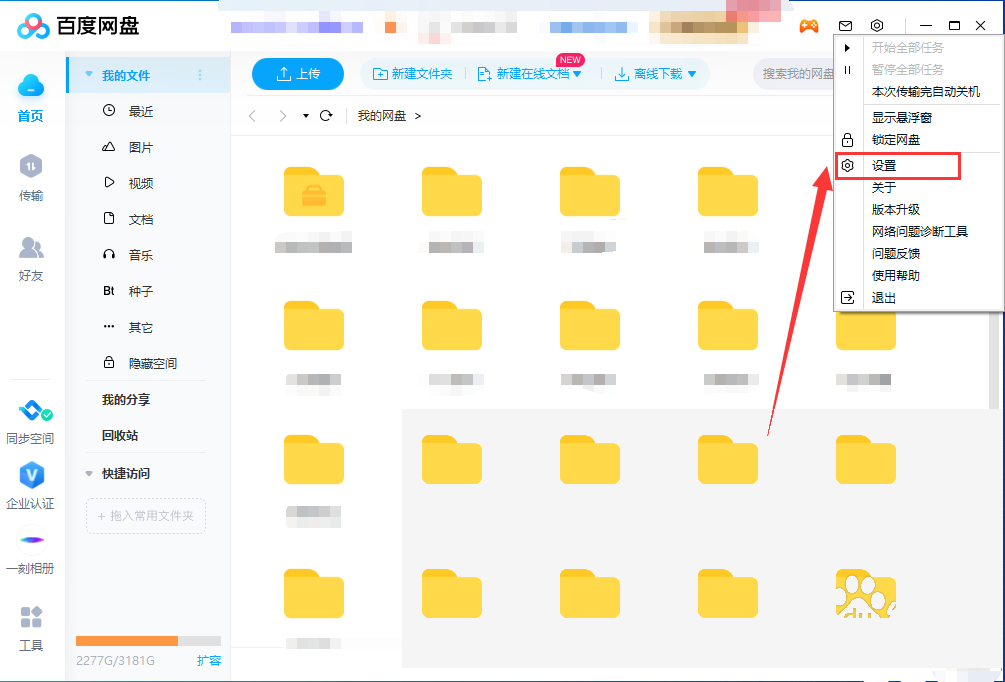Collapse the 我的文件 tree section
Image resolution: width=1005 pixels, height=682 pixels.
[89, 74]
